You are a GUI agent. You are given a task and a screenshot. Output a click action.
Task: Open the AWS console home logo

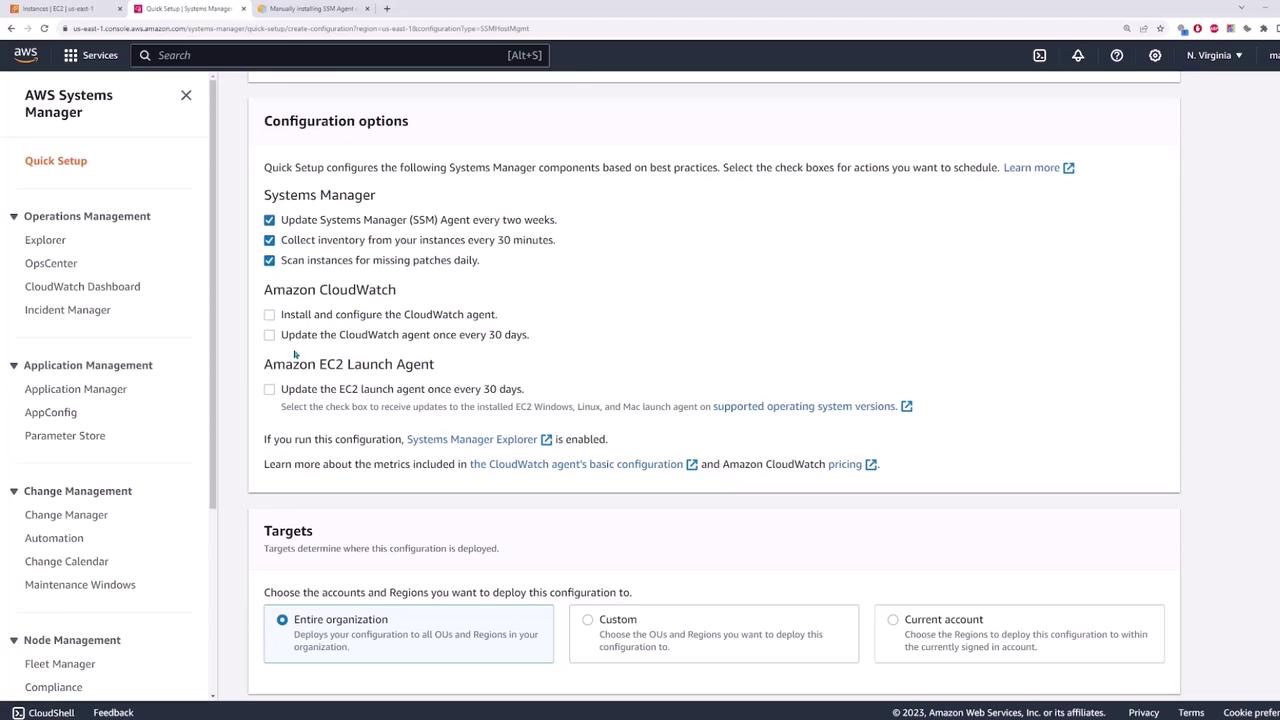(x=26, y=55)
